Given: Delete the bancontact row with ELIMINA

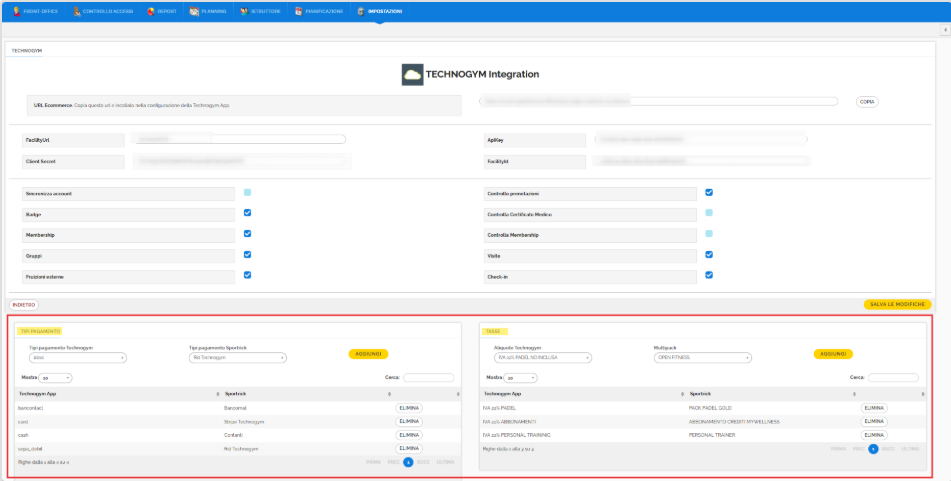Looking at the screenshot, I should (409, 408).
